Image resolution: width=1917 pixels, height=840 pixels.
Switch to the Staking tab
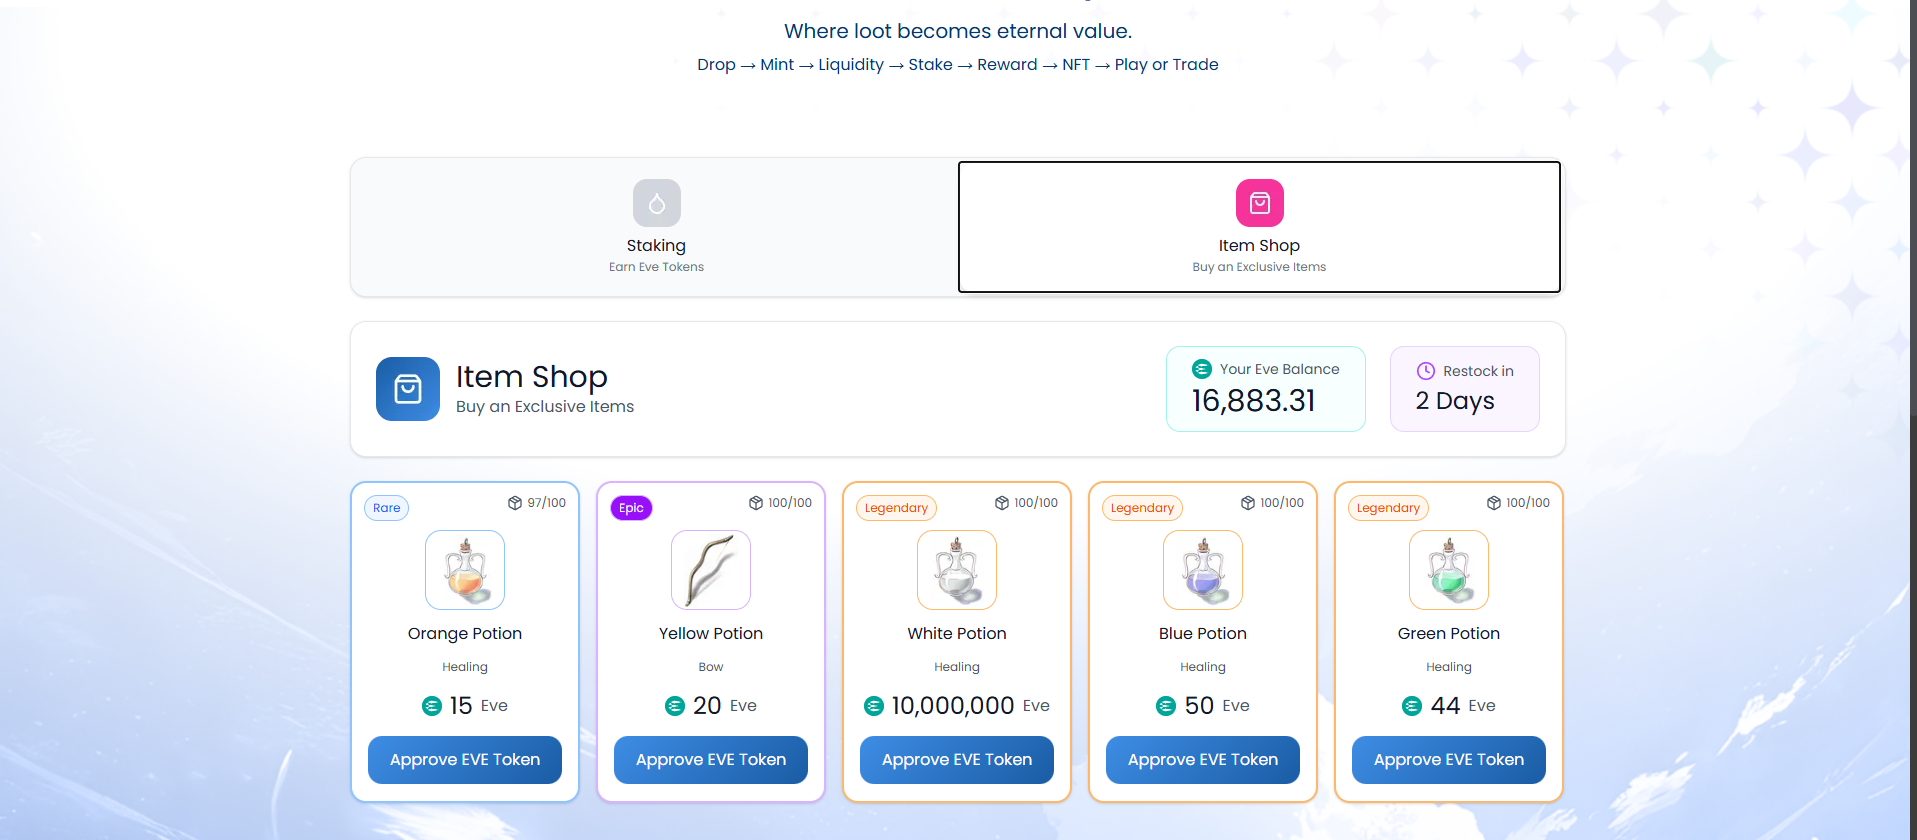pyautogui.click(x=656, y=227)
